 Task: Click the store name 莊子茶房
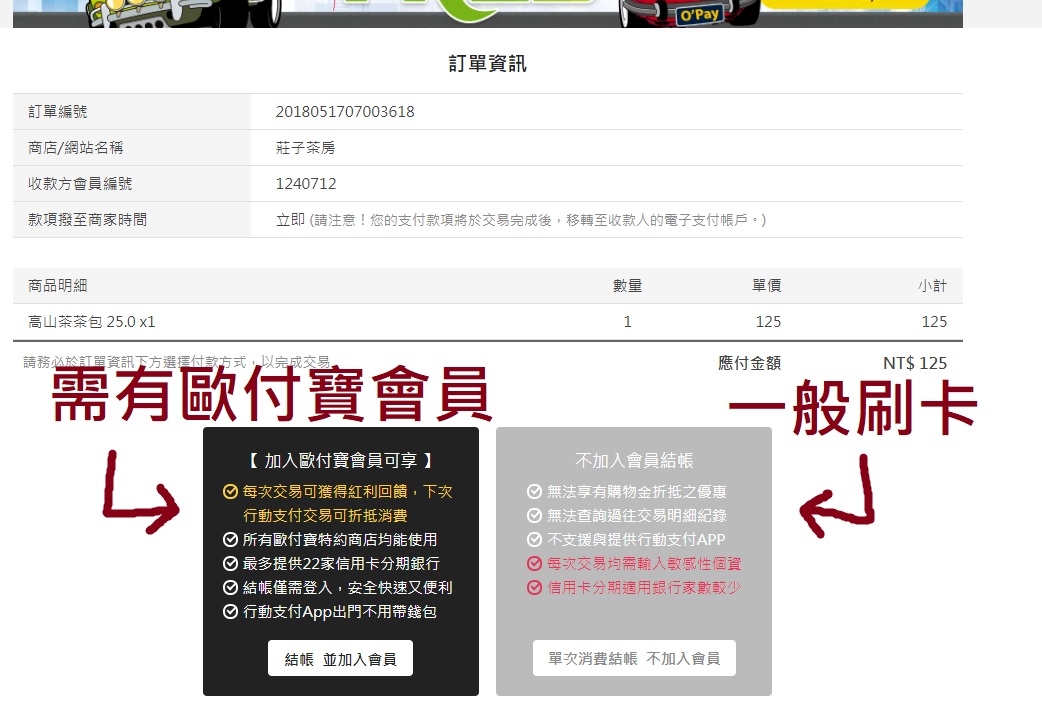pos(305,148)
